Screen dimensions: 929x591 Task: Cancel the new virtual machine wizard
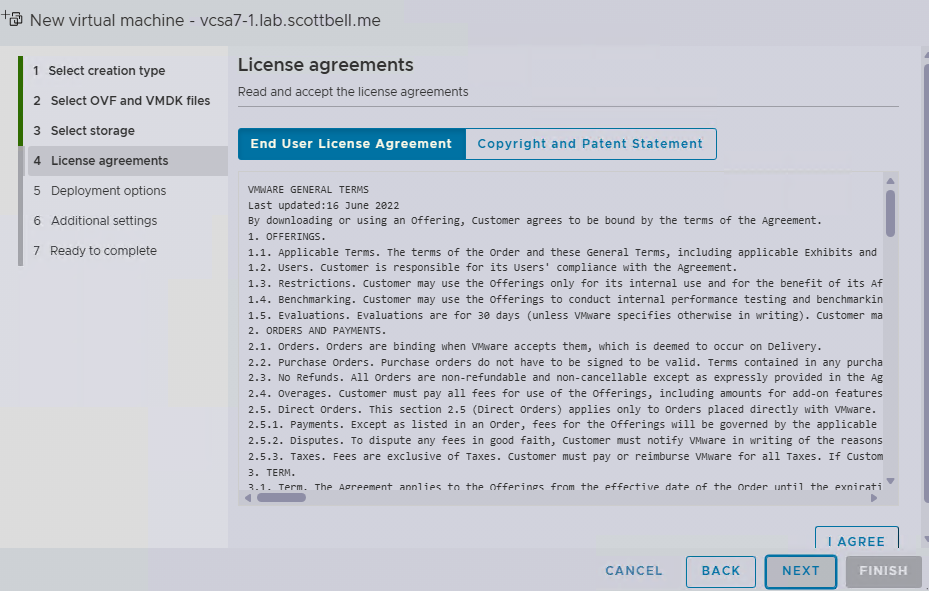[634, 571]
